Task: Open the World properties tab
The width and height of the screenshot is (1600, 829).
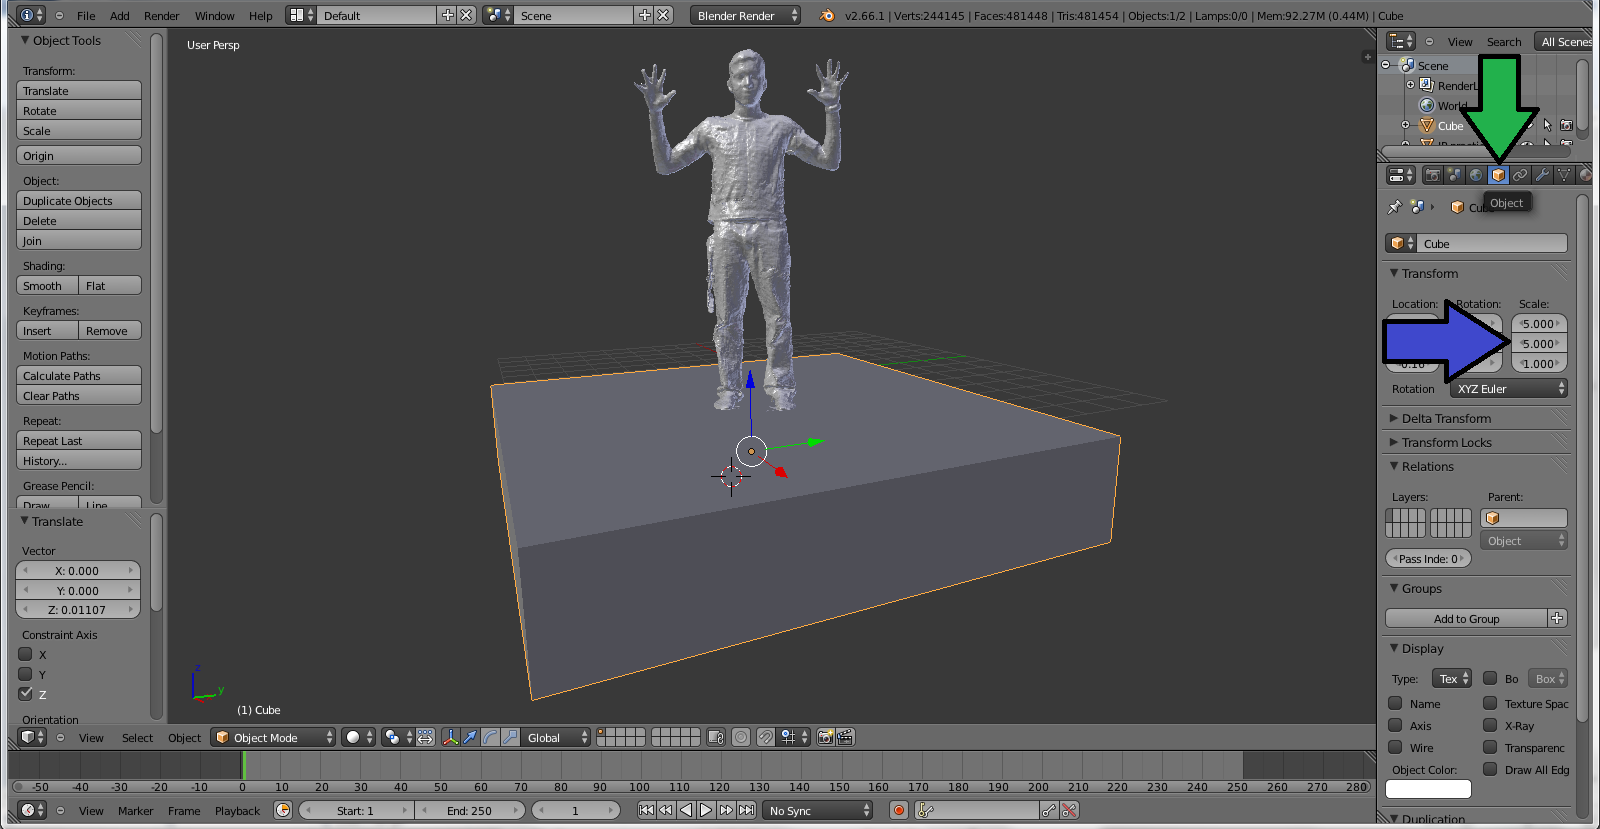Action: tap(1476, 175)
